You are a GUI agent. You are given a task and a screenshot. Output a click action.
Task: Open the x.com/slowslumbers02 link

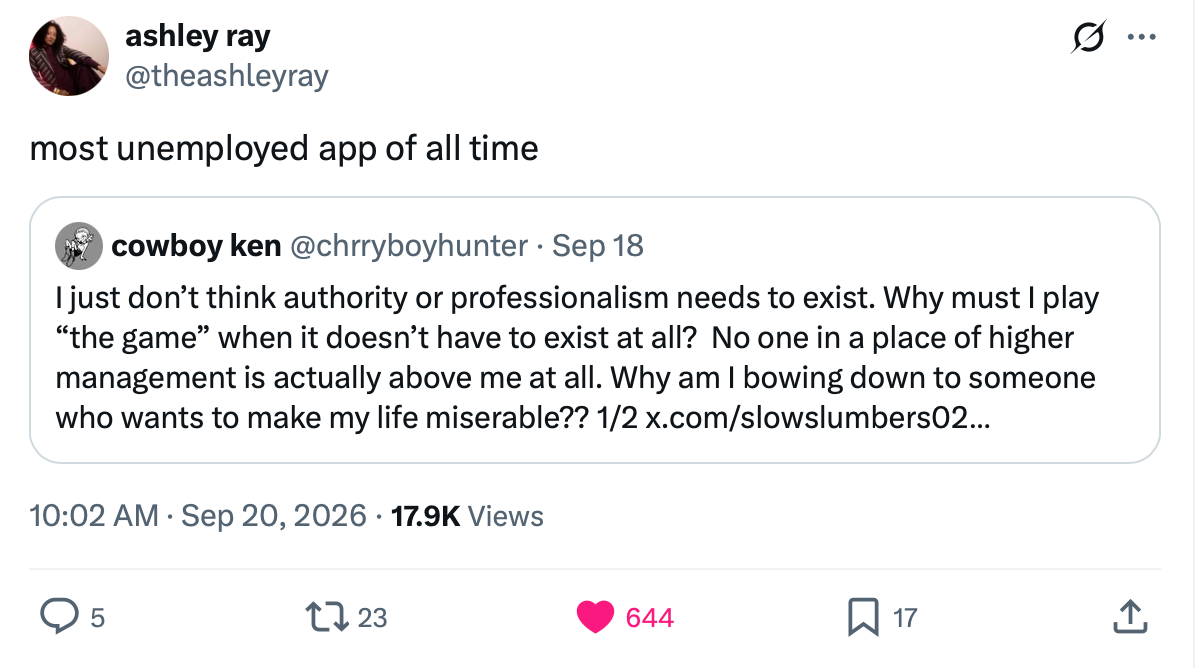coord(818,418)
